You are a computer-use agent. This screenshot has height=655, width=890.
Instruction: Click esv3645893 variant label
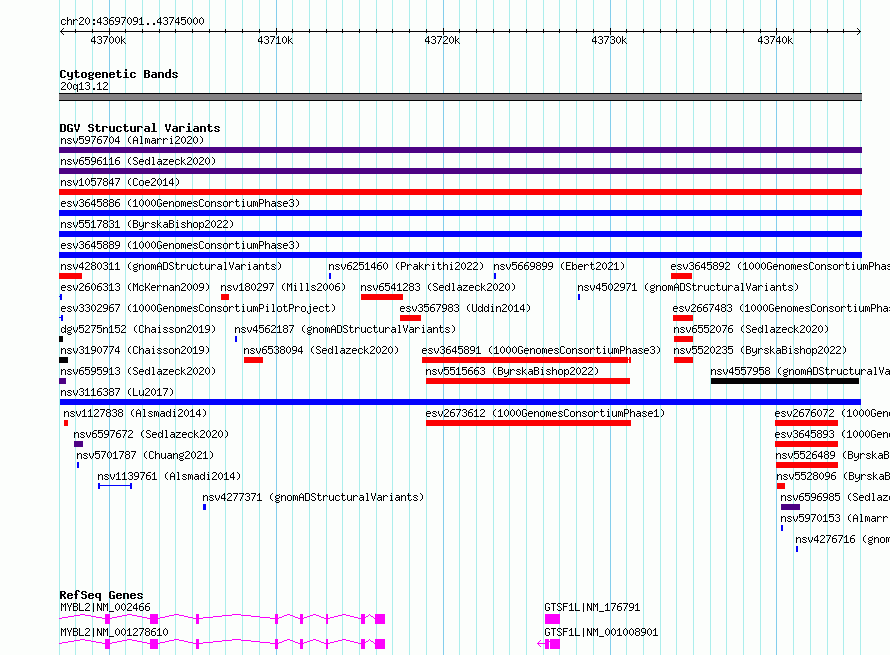coord(832,434)
